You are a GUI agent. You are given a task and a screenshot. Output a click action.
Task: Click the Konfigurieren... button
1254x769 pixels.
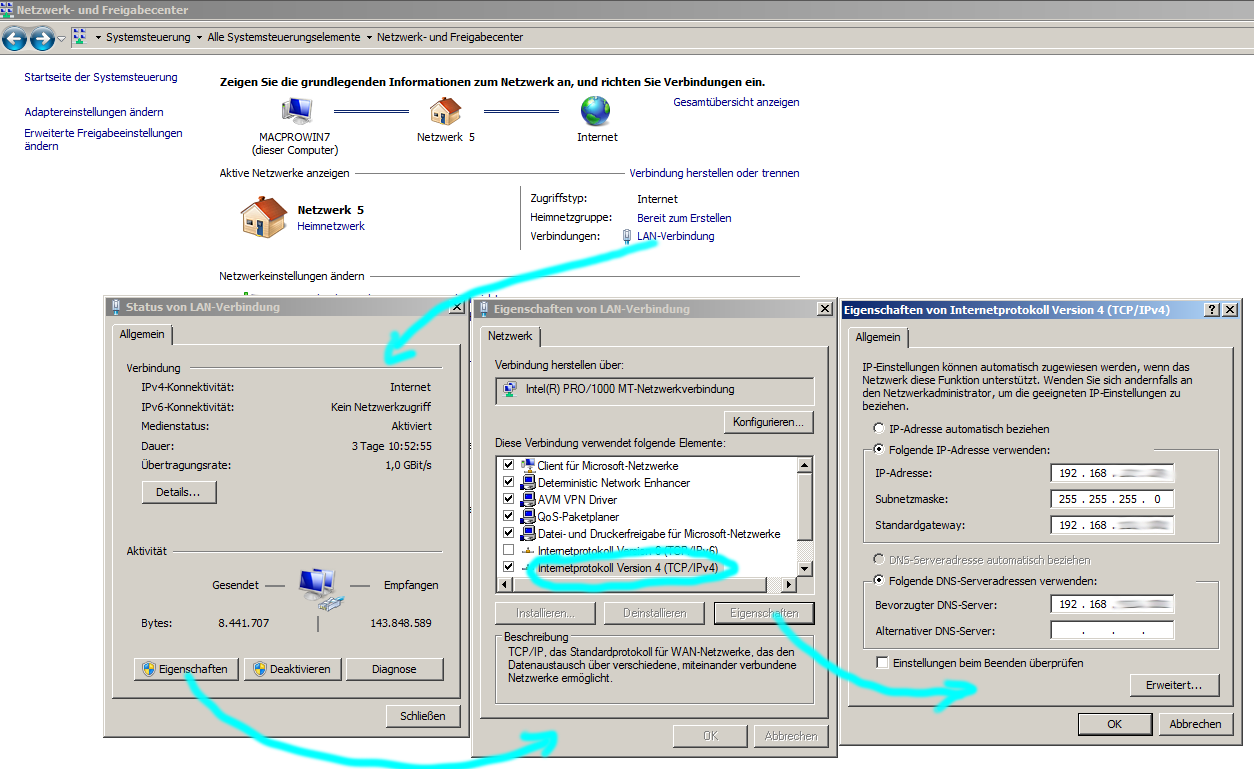[768, 422]
